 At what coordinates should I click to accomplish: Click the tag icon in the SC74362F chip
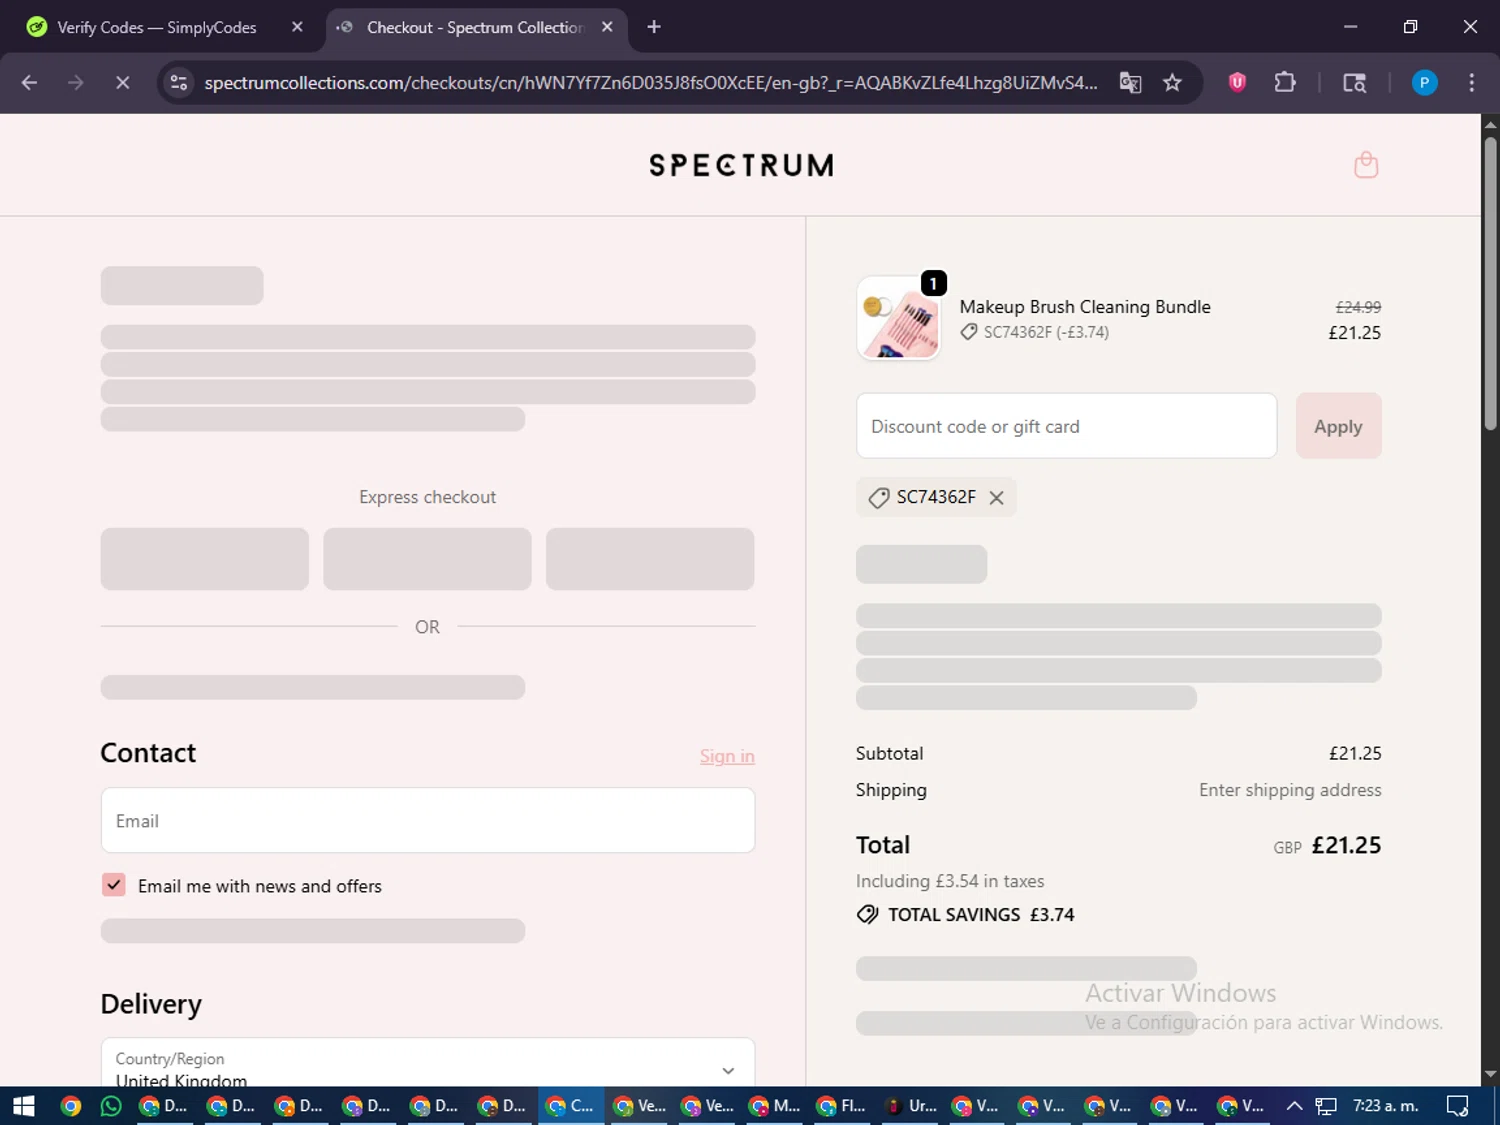[x=879, y=498]
